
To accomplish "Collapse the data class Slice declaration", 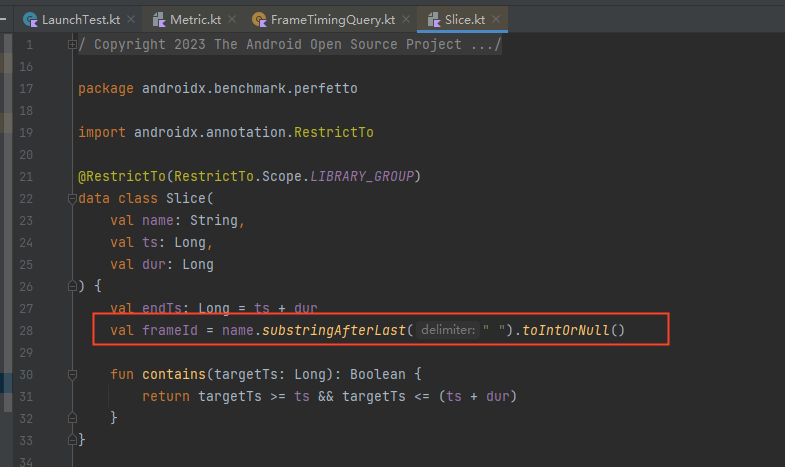I will pos(72,198).
